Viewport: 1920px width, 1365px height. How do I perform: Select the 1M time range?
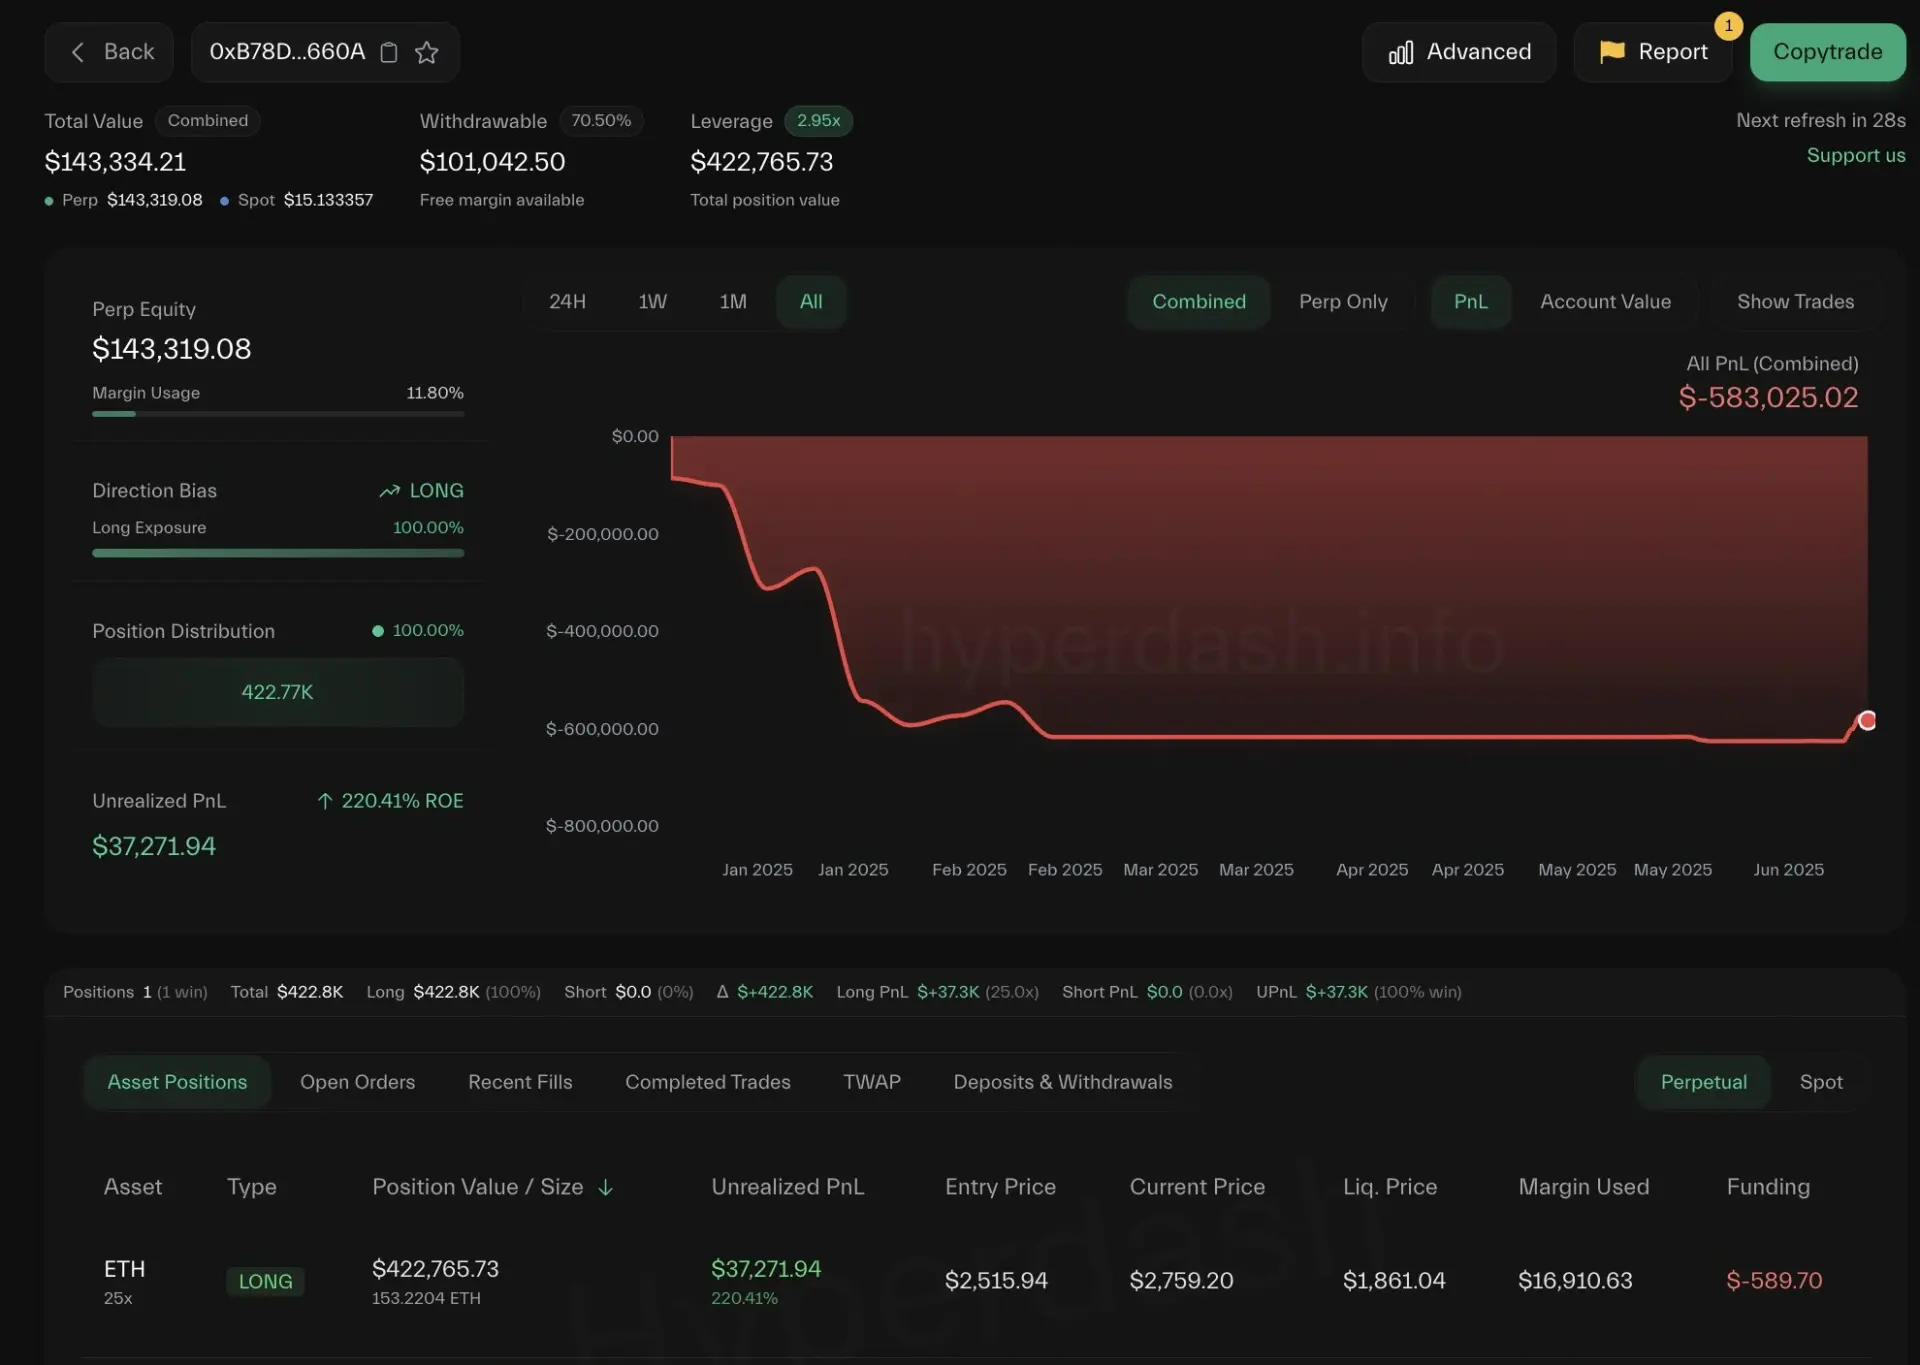click(732, 302)
